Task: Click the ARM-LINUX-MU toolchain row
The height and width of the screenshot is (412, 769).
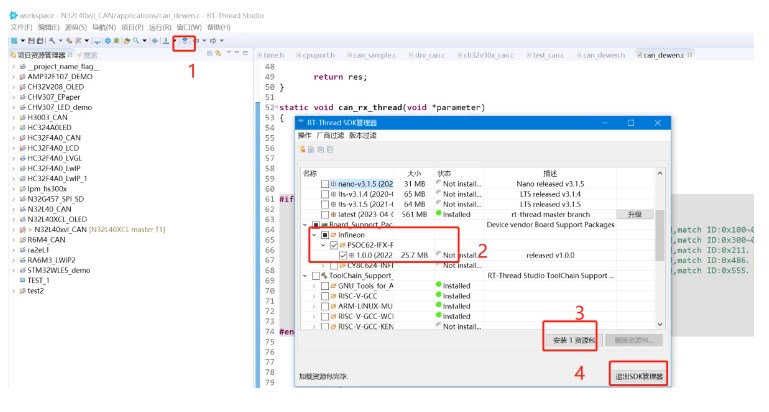Action: click(365, 306)
